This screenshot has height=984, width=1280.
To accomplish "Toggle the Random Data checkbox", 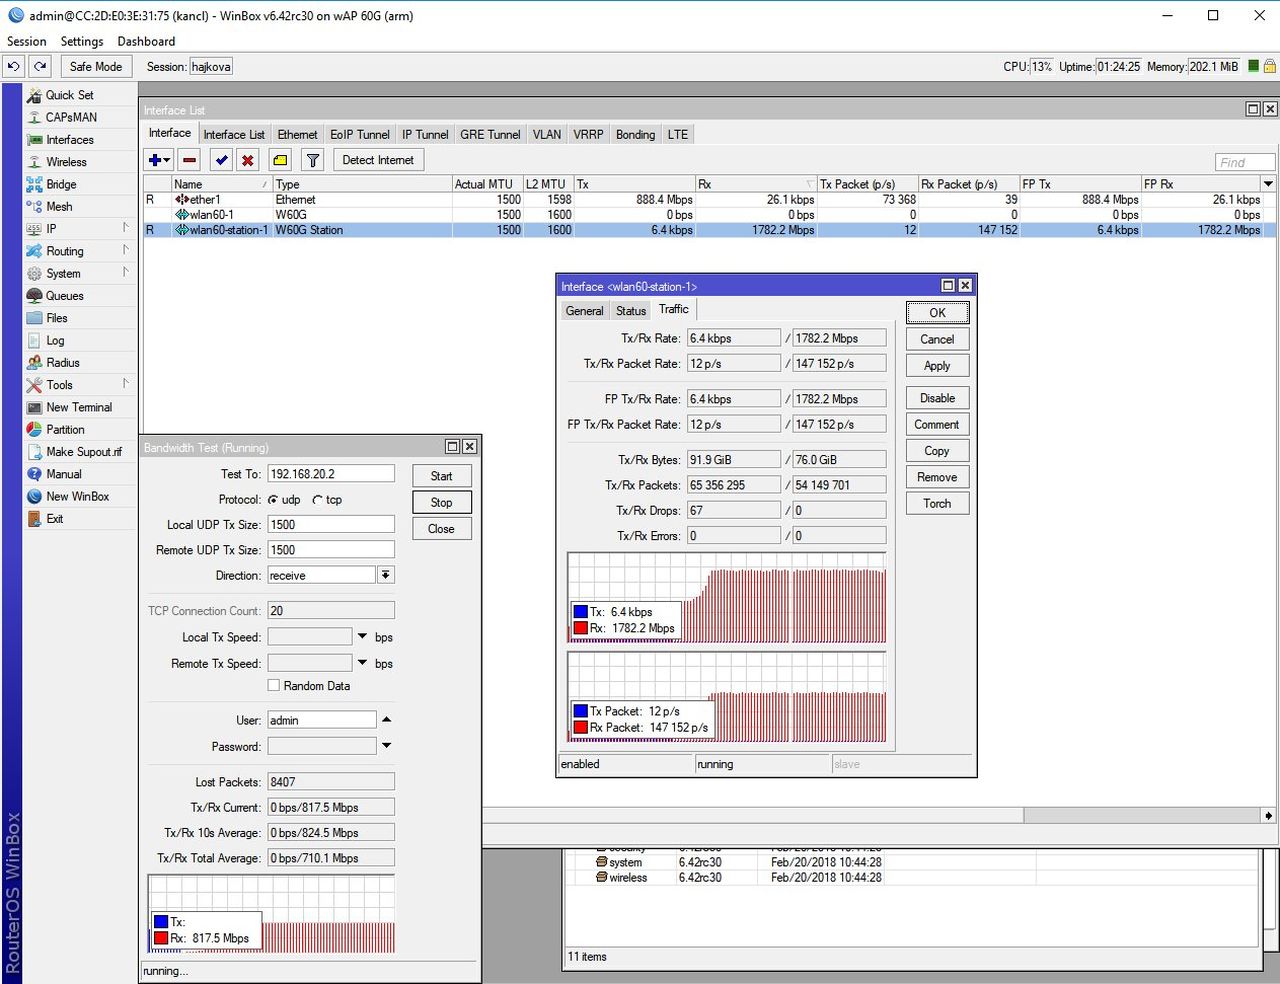I will click(273, 685).
